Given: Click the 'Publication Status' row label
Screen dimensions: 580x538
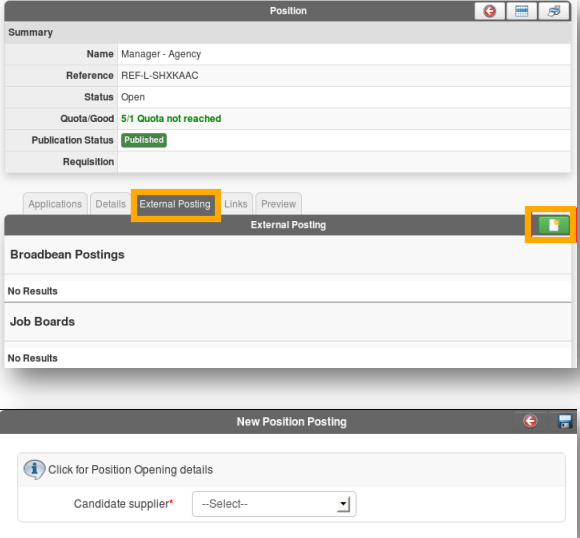Looking at the screenshot, I should point(72,140).
